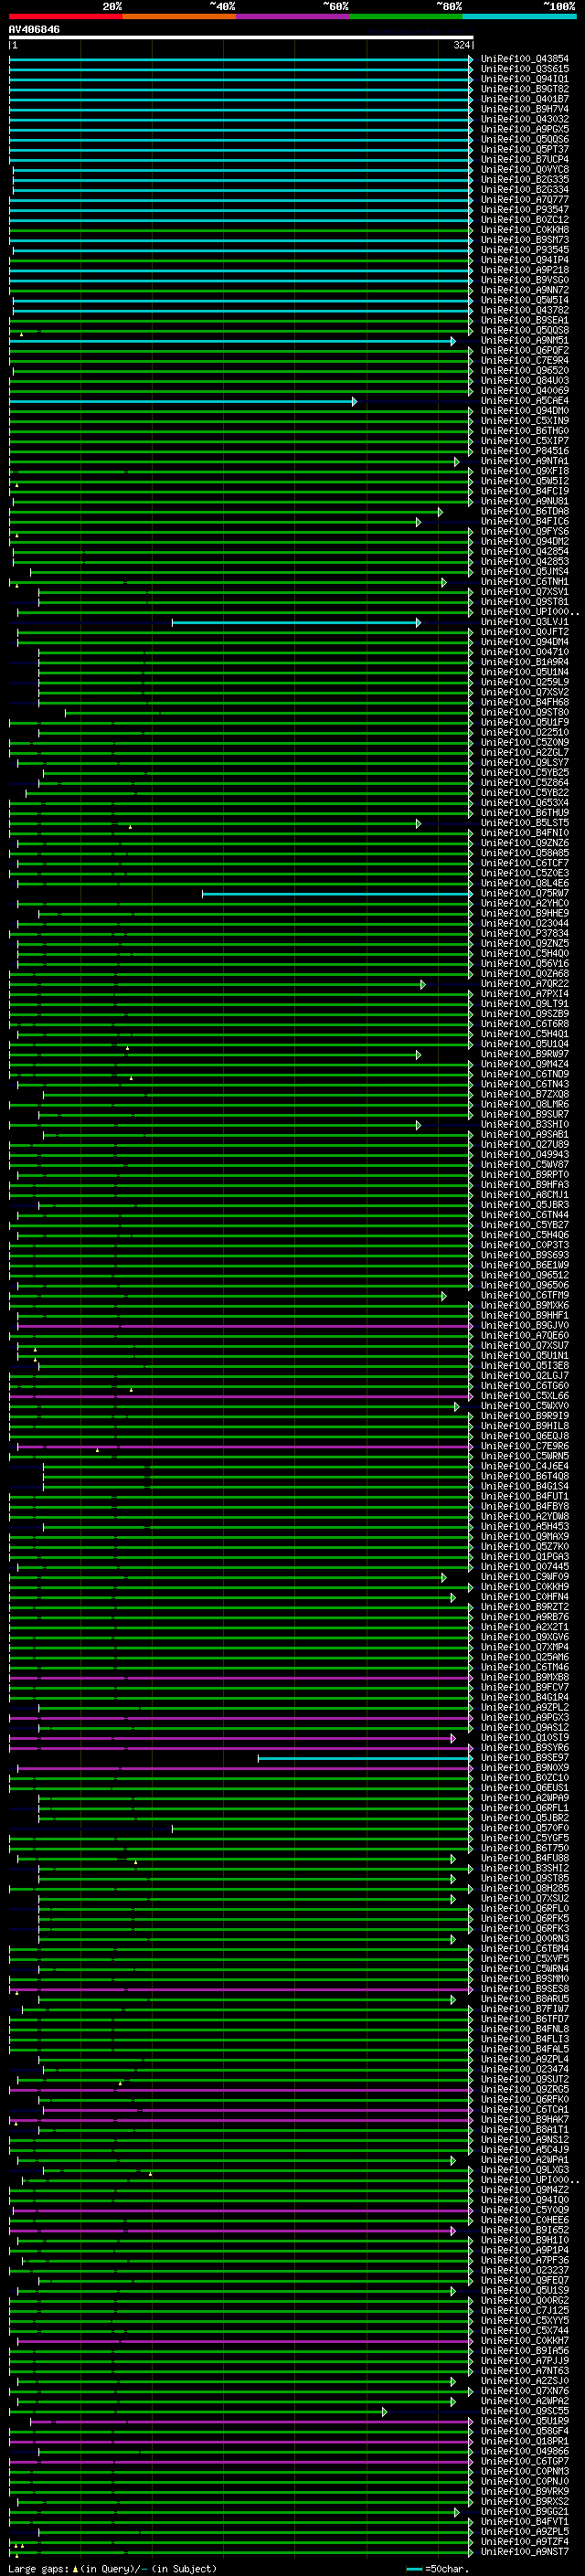The width and height of the screenshot is (585, 2576).
Task: Select the UniRef100_O22510 label
Action: 525,733
